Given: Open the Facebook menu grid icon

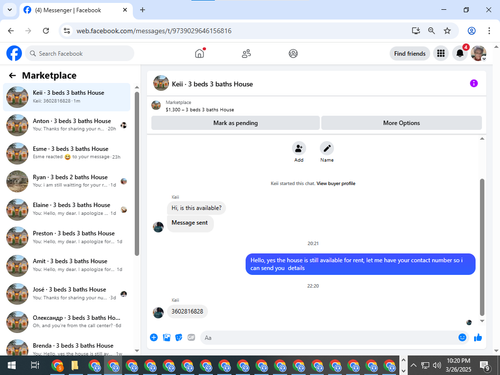Looking at the screenshot, I should pos(441,53).
